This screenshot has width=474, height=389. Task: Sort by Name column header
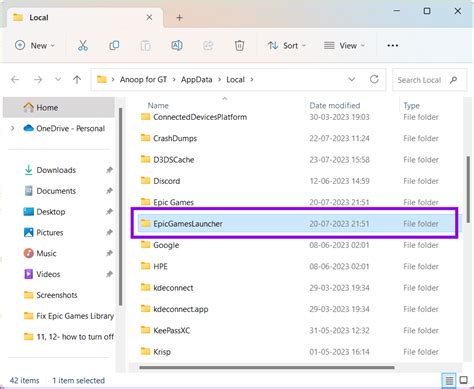[x=158, y=106]
